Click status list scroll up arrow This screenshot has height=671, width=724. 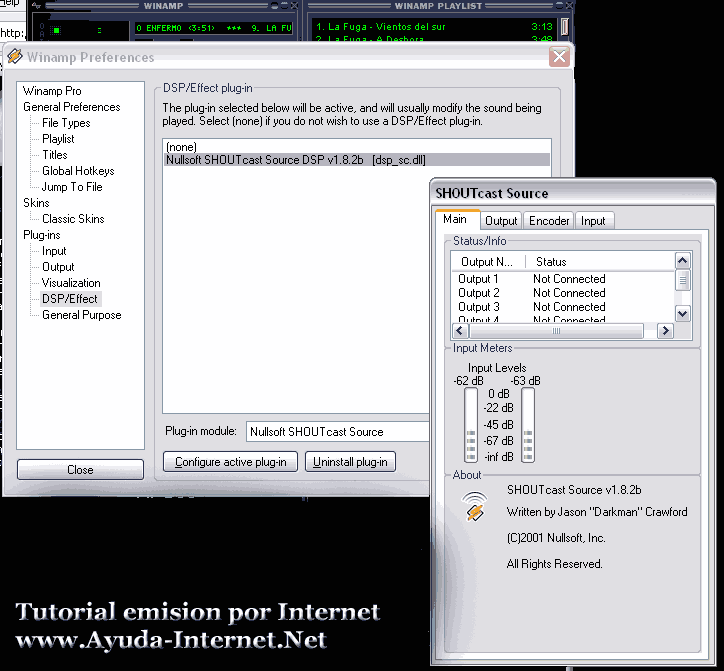pos(682,261)
